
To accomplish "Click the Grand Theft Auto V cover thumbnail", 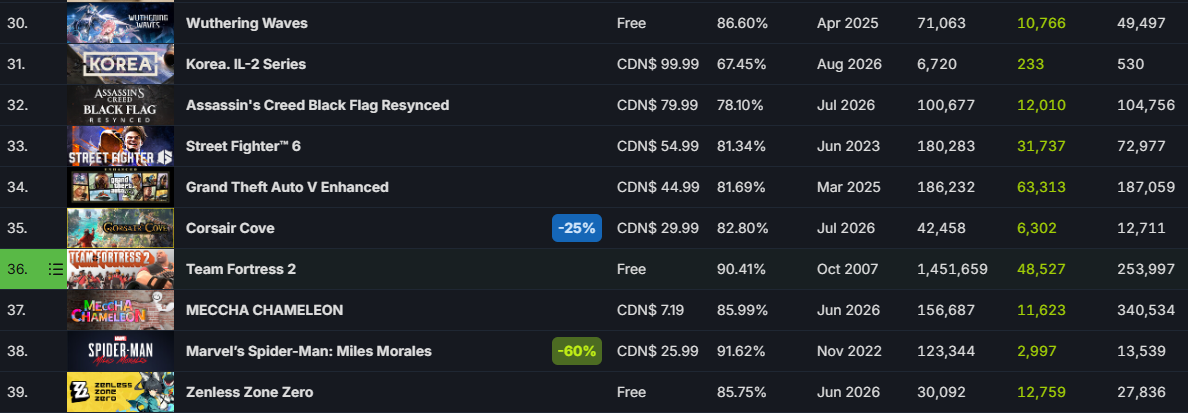I will click(x=120, y=187).
